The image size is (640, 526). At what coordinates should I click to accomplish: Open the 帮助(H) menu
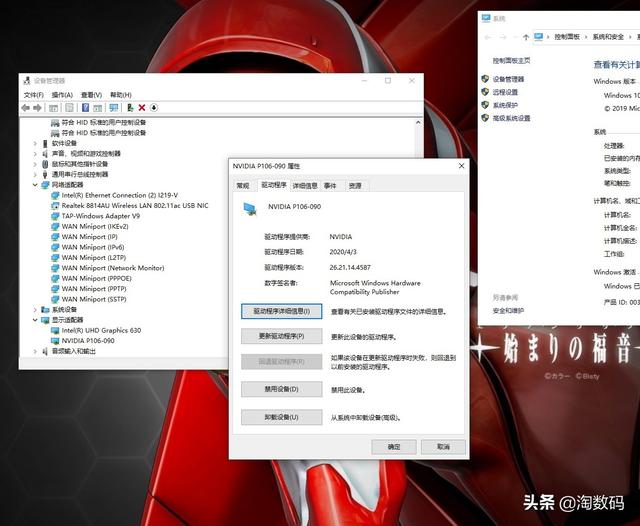(121, 95)
